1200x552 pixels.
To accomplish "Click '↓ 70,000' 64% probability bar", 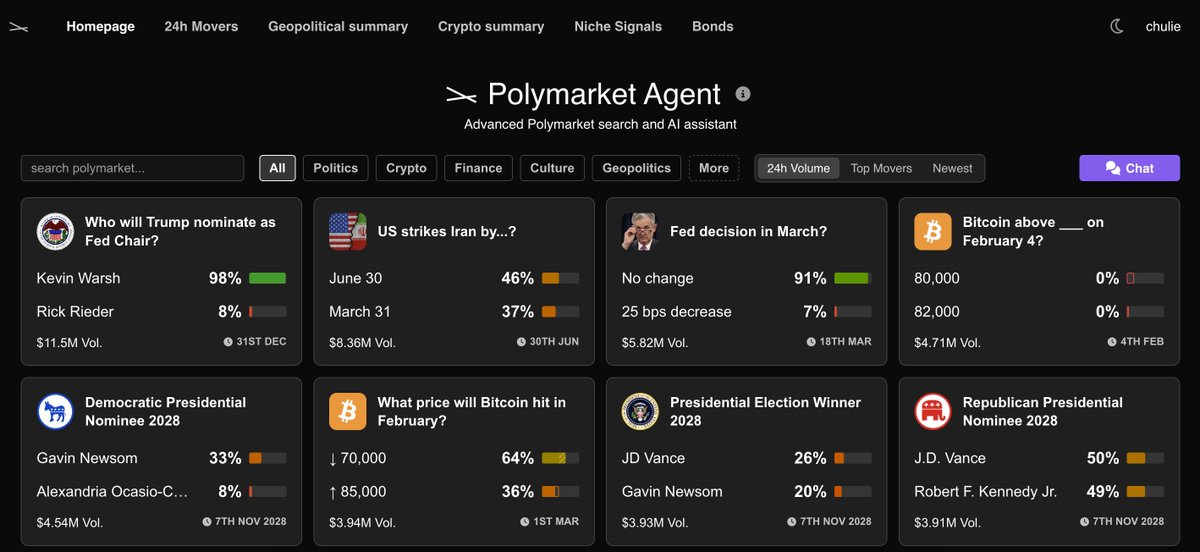I will [x=560, y=458].
